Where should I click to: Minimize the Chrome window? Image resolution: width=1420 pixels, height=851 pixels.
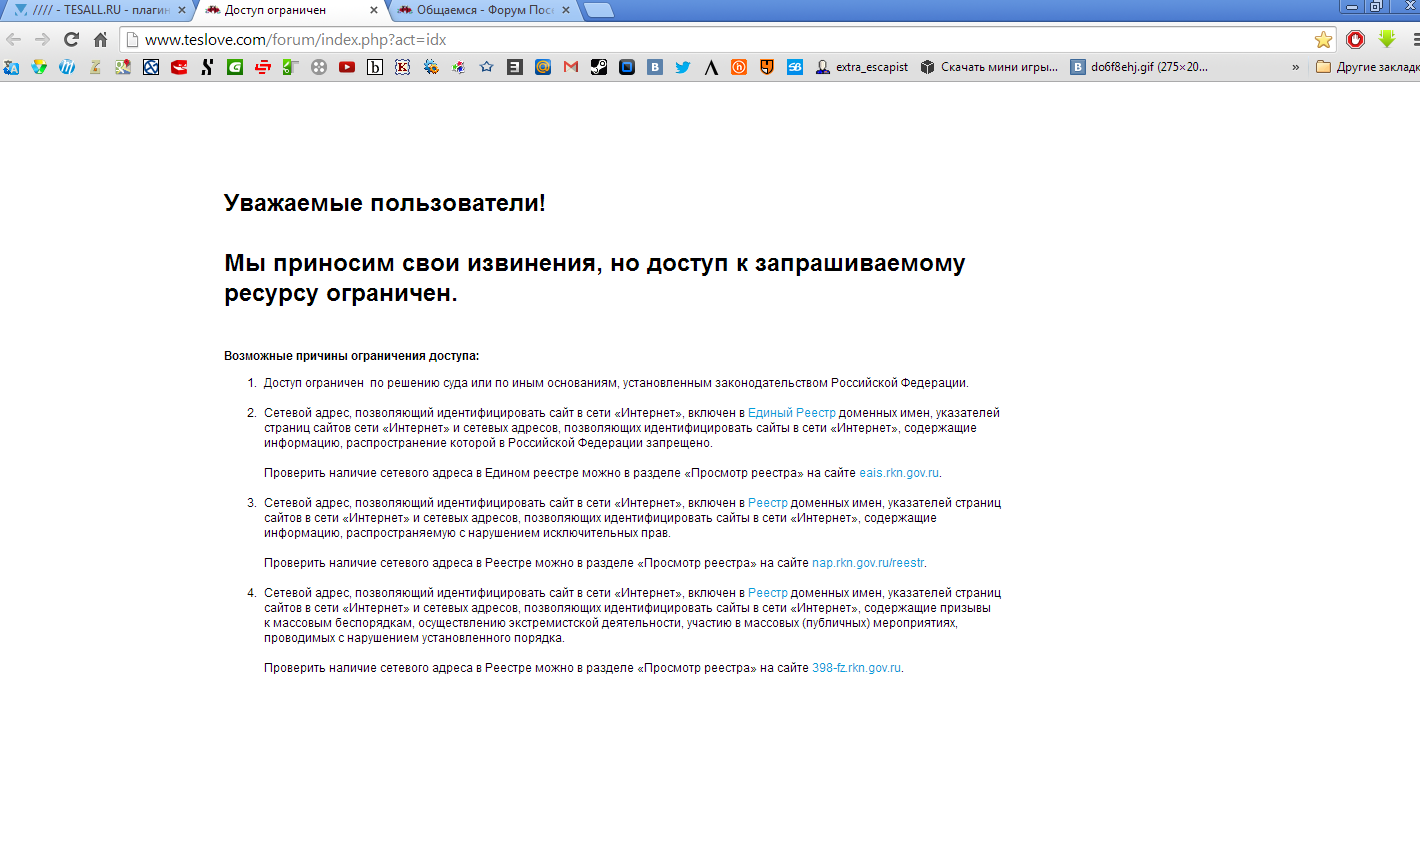point(1352,6)
